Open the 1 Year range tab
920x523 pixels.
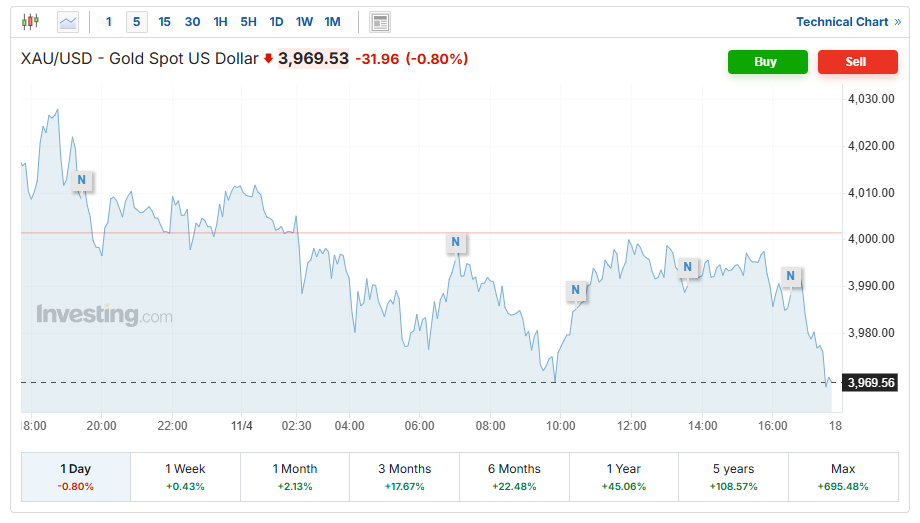pos(623,476)
